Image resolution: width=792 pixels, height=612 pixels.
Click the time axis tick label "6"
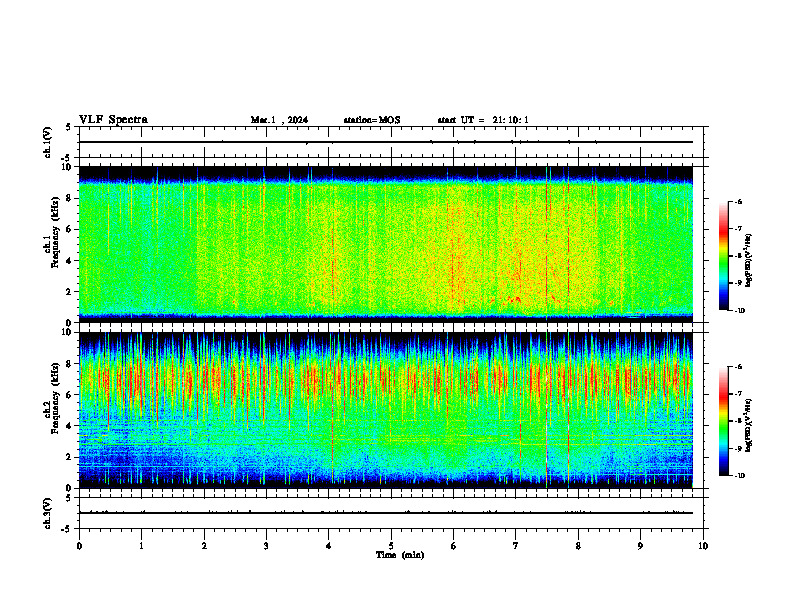pos(454,546)
